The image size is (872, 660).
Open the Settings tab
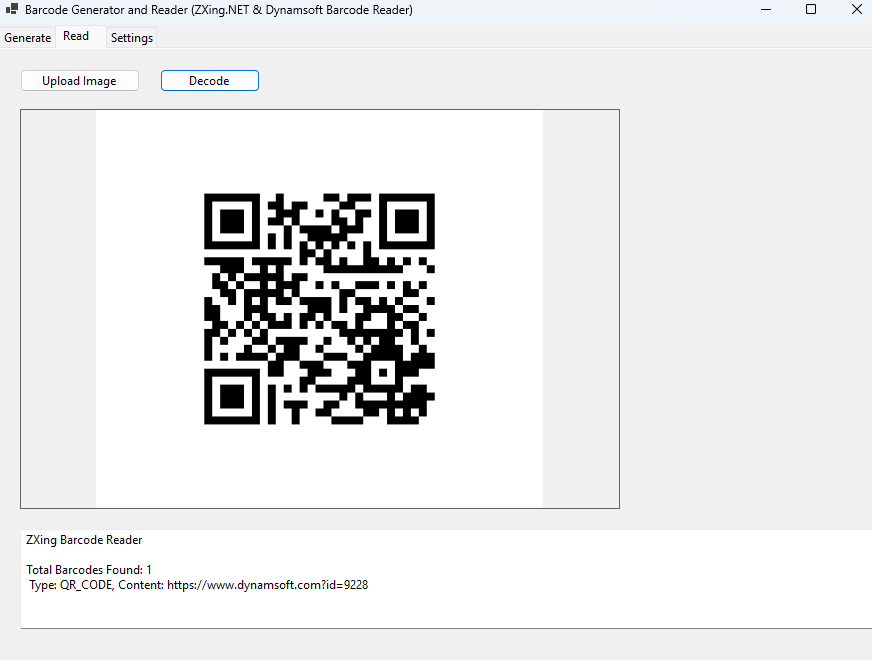coord(131,37)
